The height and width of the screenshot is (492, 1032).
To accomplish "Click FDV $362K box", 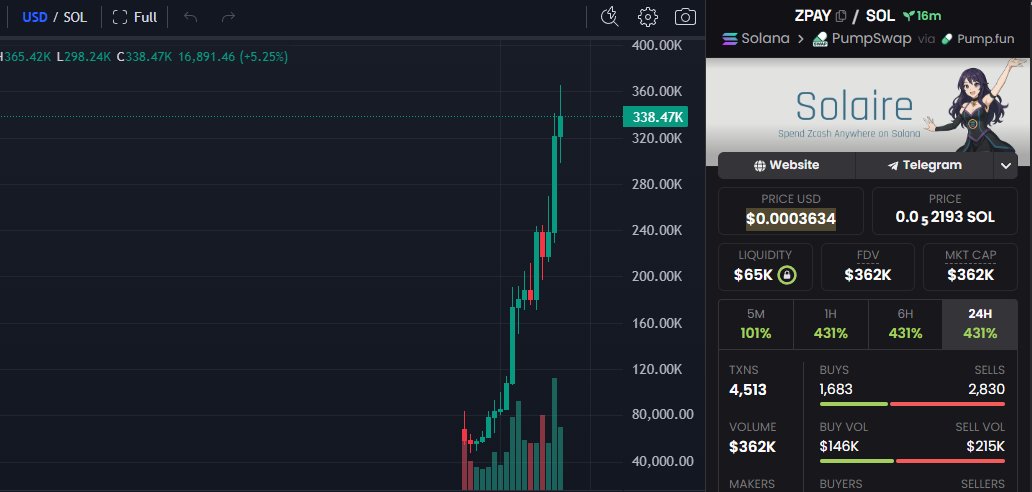I will click(867, 267).
